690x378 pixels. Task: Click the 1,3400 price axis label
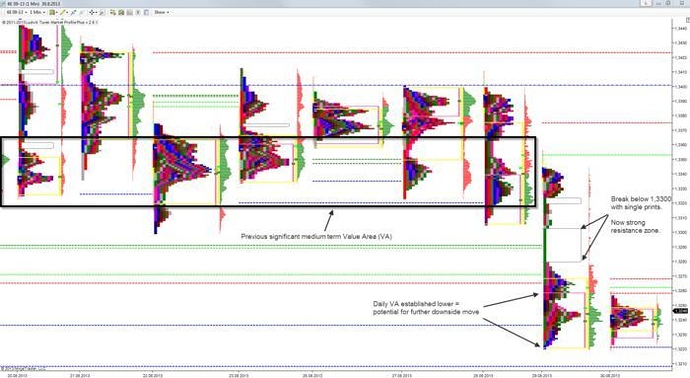(x=680, y=87)
